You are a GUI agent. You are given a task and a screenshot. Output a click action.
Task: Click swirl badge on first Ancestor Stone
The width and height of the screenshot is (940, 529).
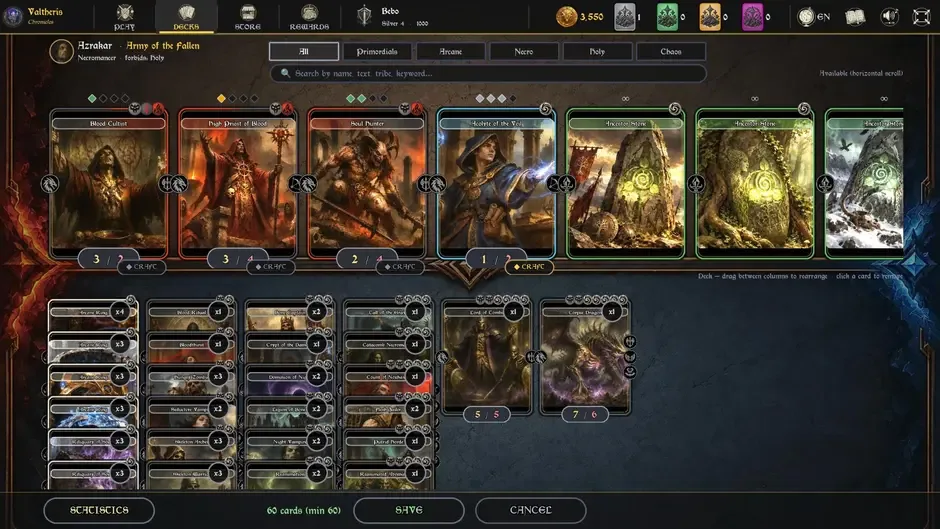[x=674, y=109]
